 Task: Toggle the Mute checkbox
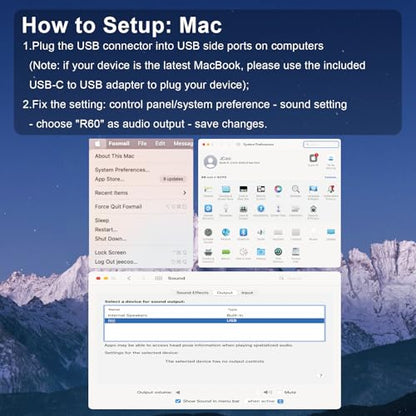(x=280, y=392)
